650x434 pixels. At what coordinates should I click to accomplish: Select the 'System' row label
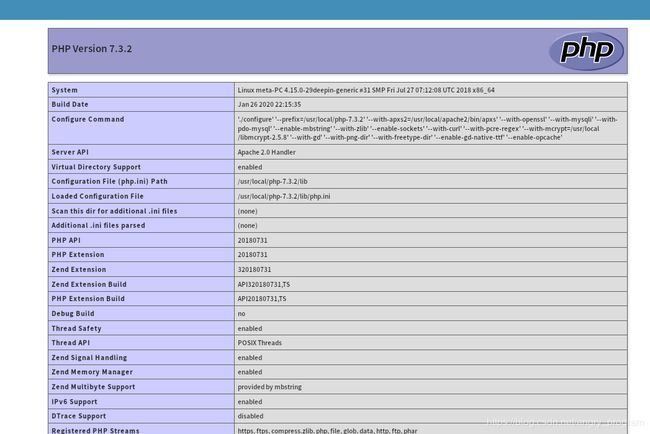click(64, 90)
